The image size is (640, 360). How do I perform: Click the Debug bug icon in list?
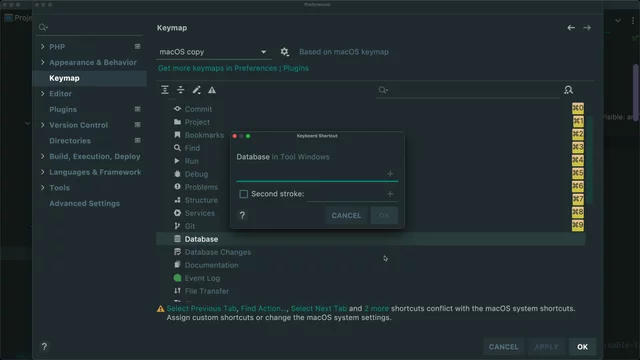coord(177,174)
